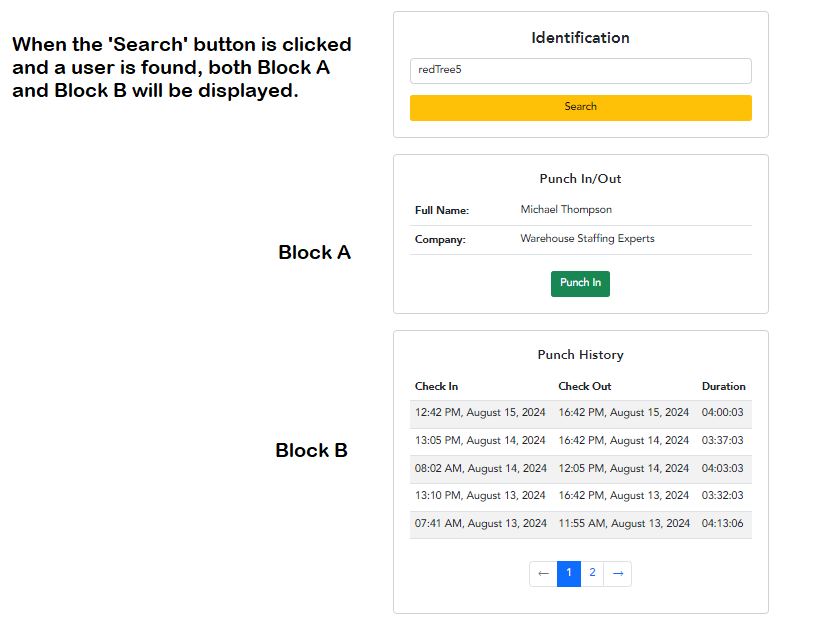
Task: Click the Michael Thompson full name value
Action: click(566, 209)
